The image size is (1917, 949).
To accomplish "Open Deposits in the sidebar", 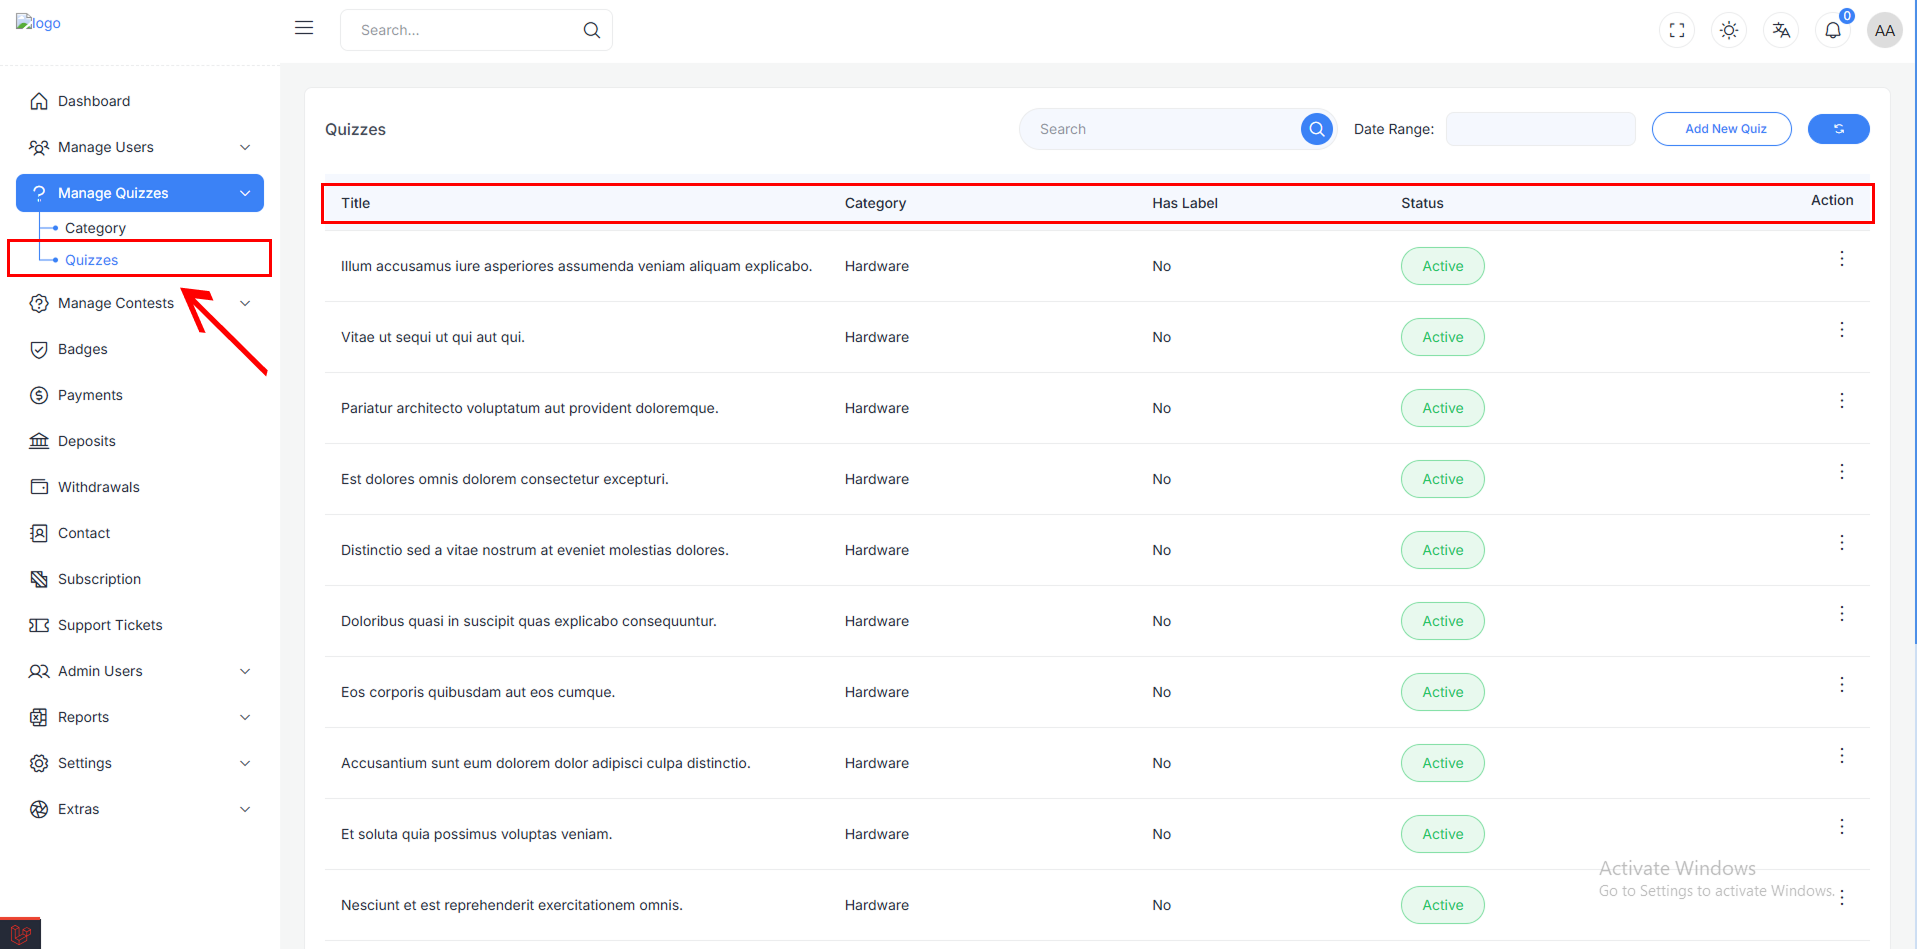I will [140, 441].
